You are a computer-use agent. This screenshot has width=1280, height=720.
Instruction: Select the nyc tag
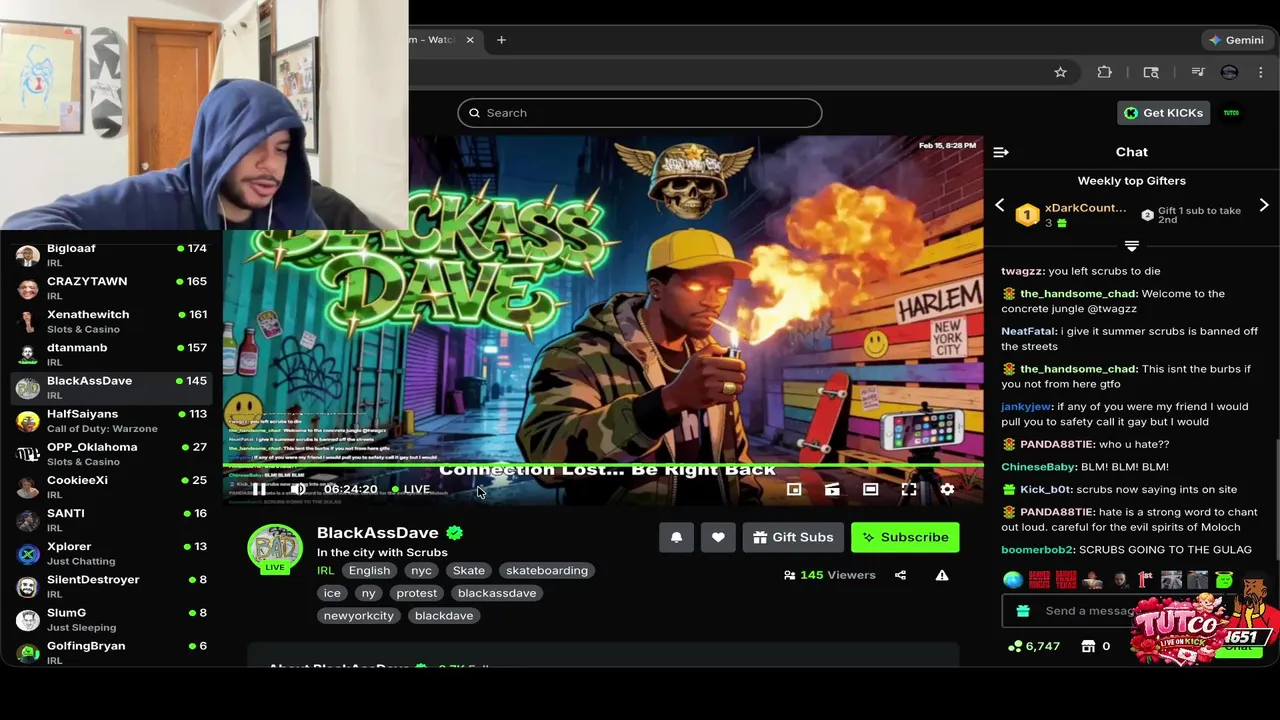(421, 570)
